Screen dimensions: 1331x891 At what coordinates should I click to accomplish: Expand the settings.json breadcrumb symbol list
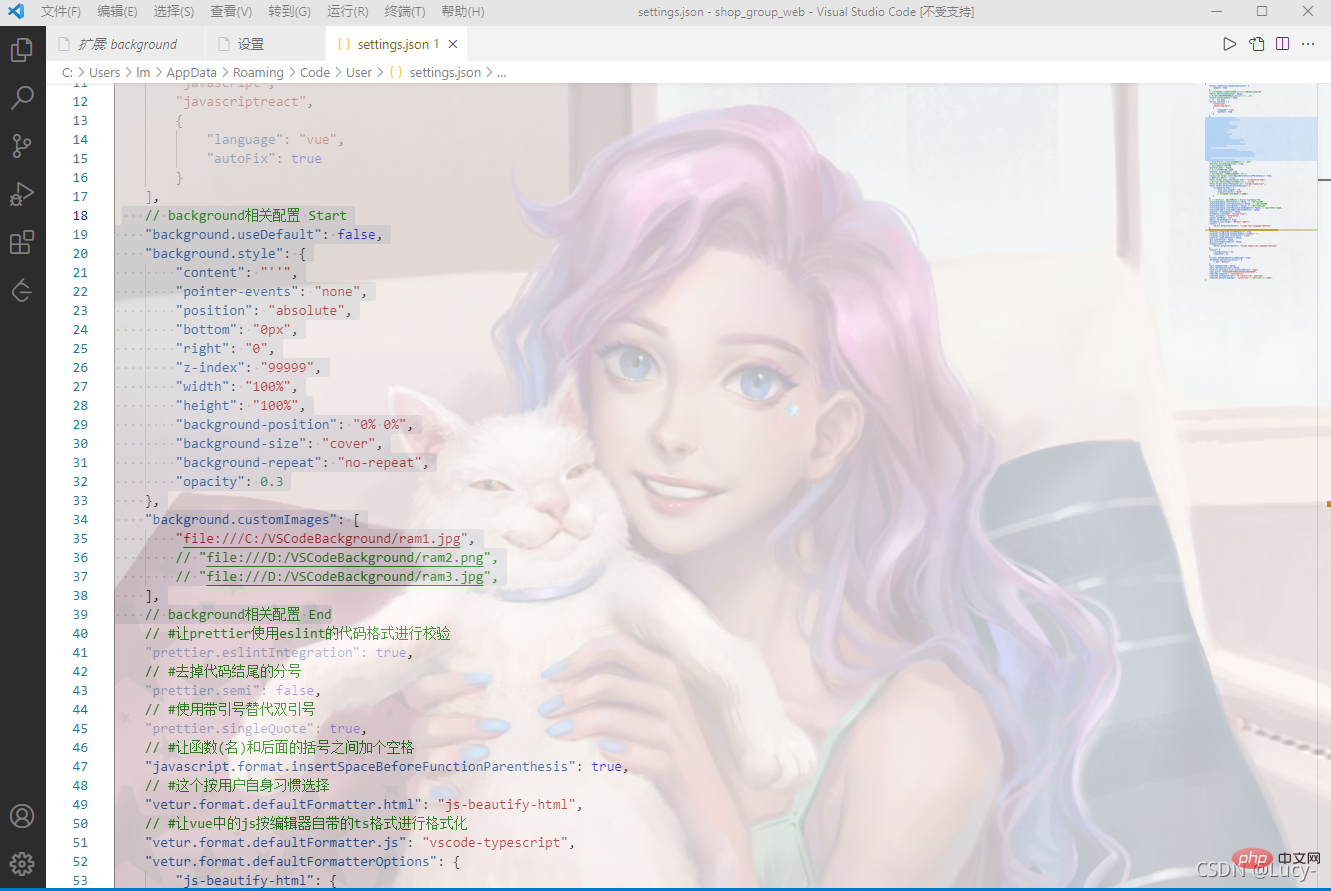[x=501, y=72]
